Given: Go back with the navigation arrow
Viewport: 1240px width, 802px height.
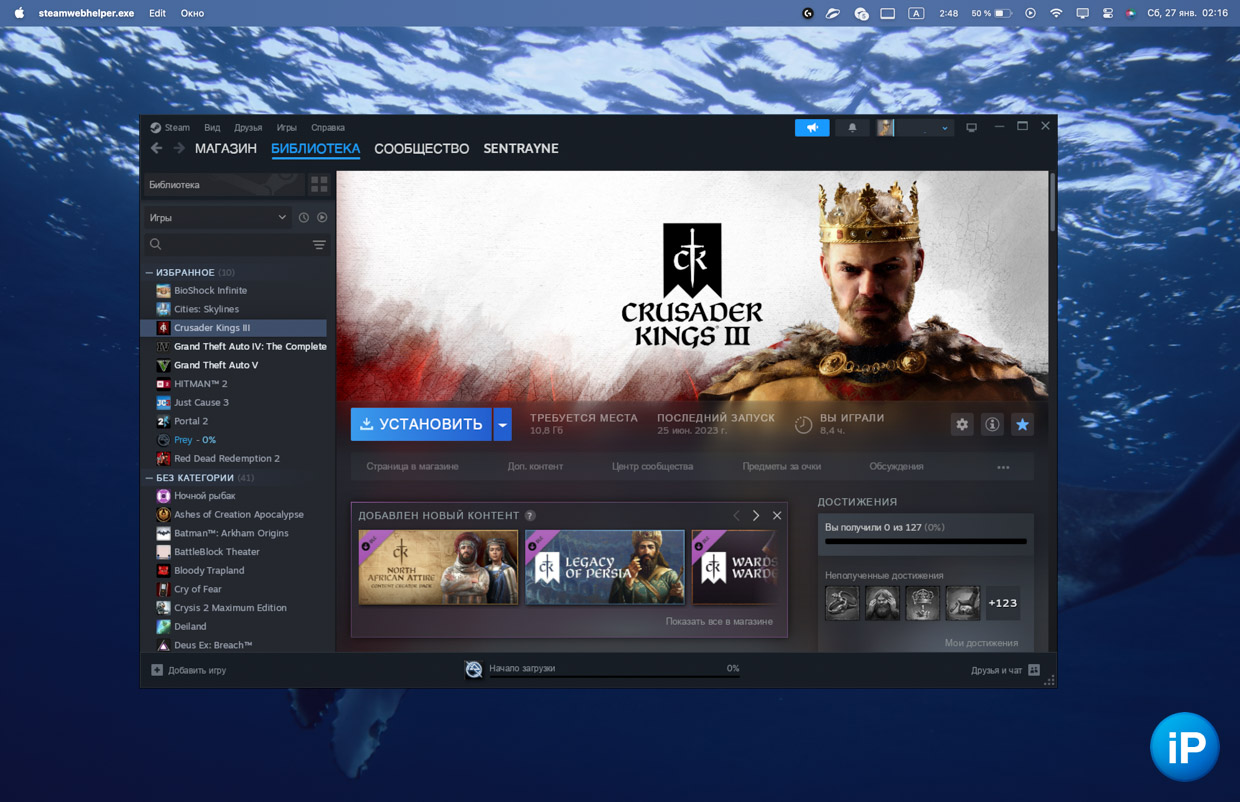Looking at the screenshot, I should 156,148.
